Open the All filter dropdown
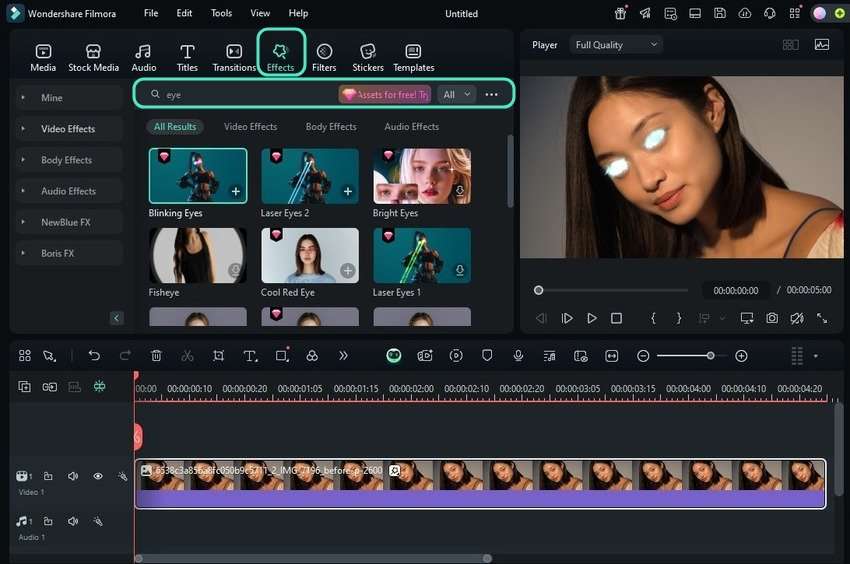This screenshot has height=564, width=850. (x=457, y=94)
